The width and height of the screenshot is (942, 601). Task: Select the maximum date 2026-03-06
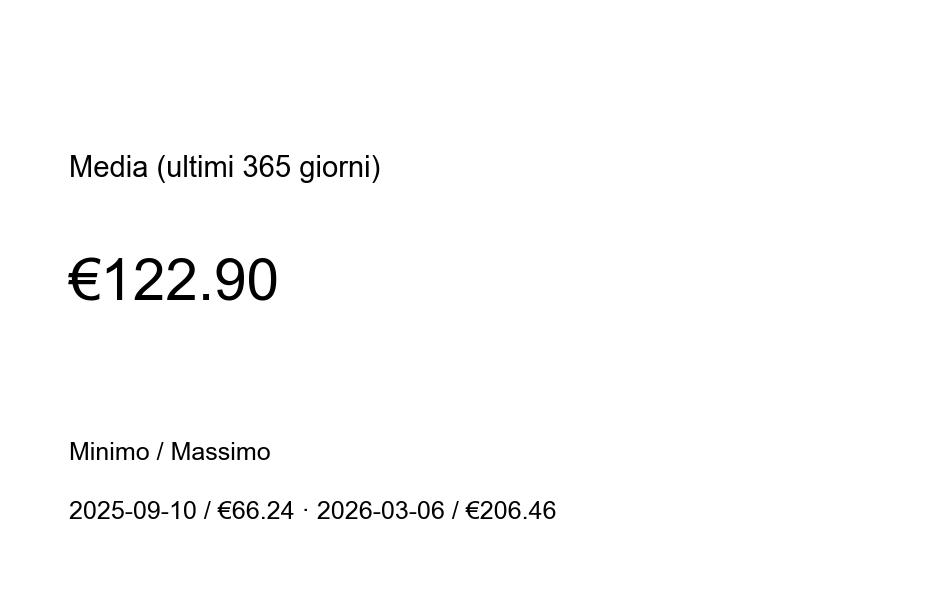point(380,511)
